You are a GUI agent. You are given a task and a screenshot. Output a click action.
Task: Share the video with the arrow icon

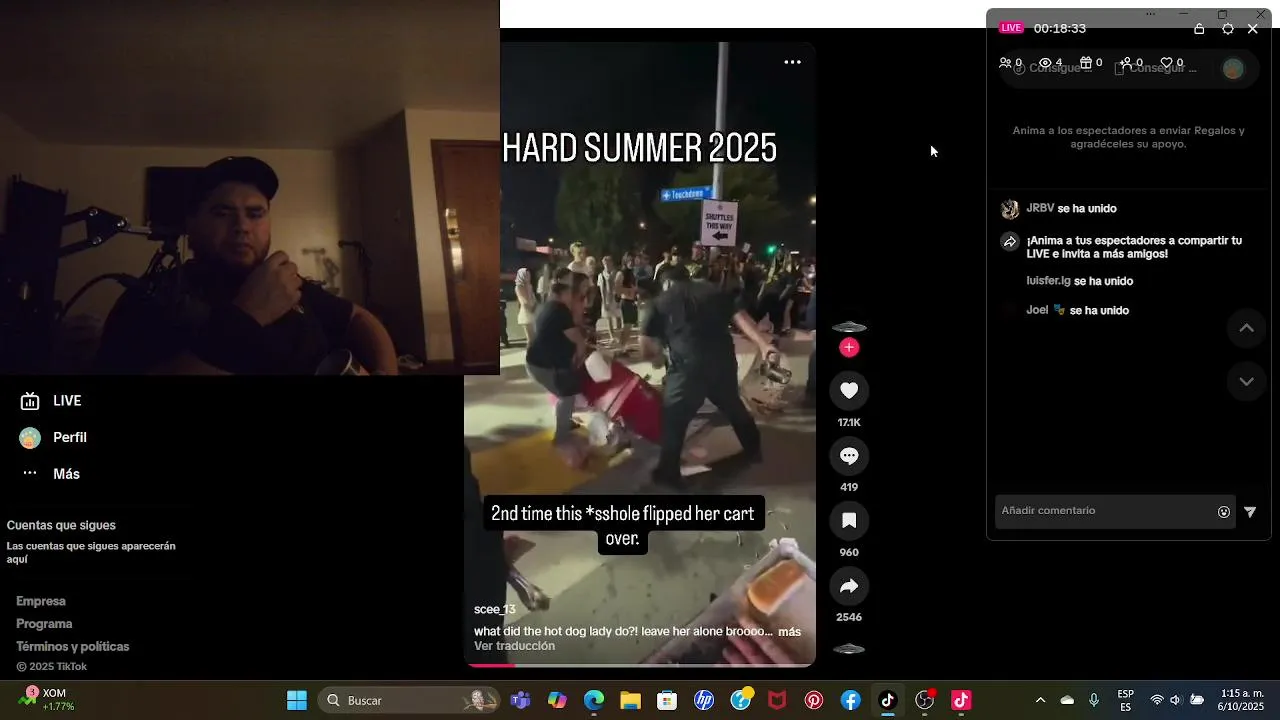849,586
